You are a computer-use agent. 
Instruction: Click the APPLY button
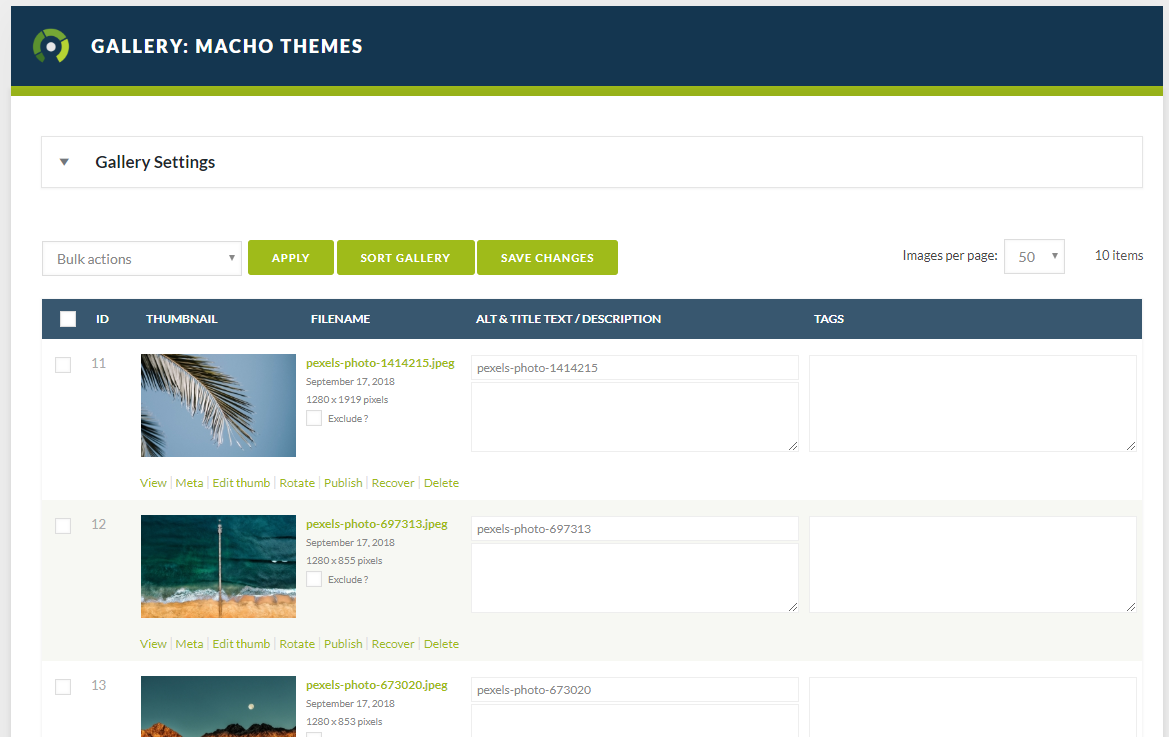pos(291,258)
